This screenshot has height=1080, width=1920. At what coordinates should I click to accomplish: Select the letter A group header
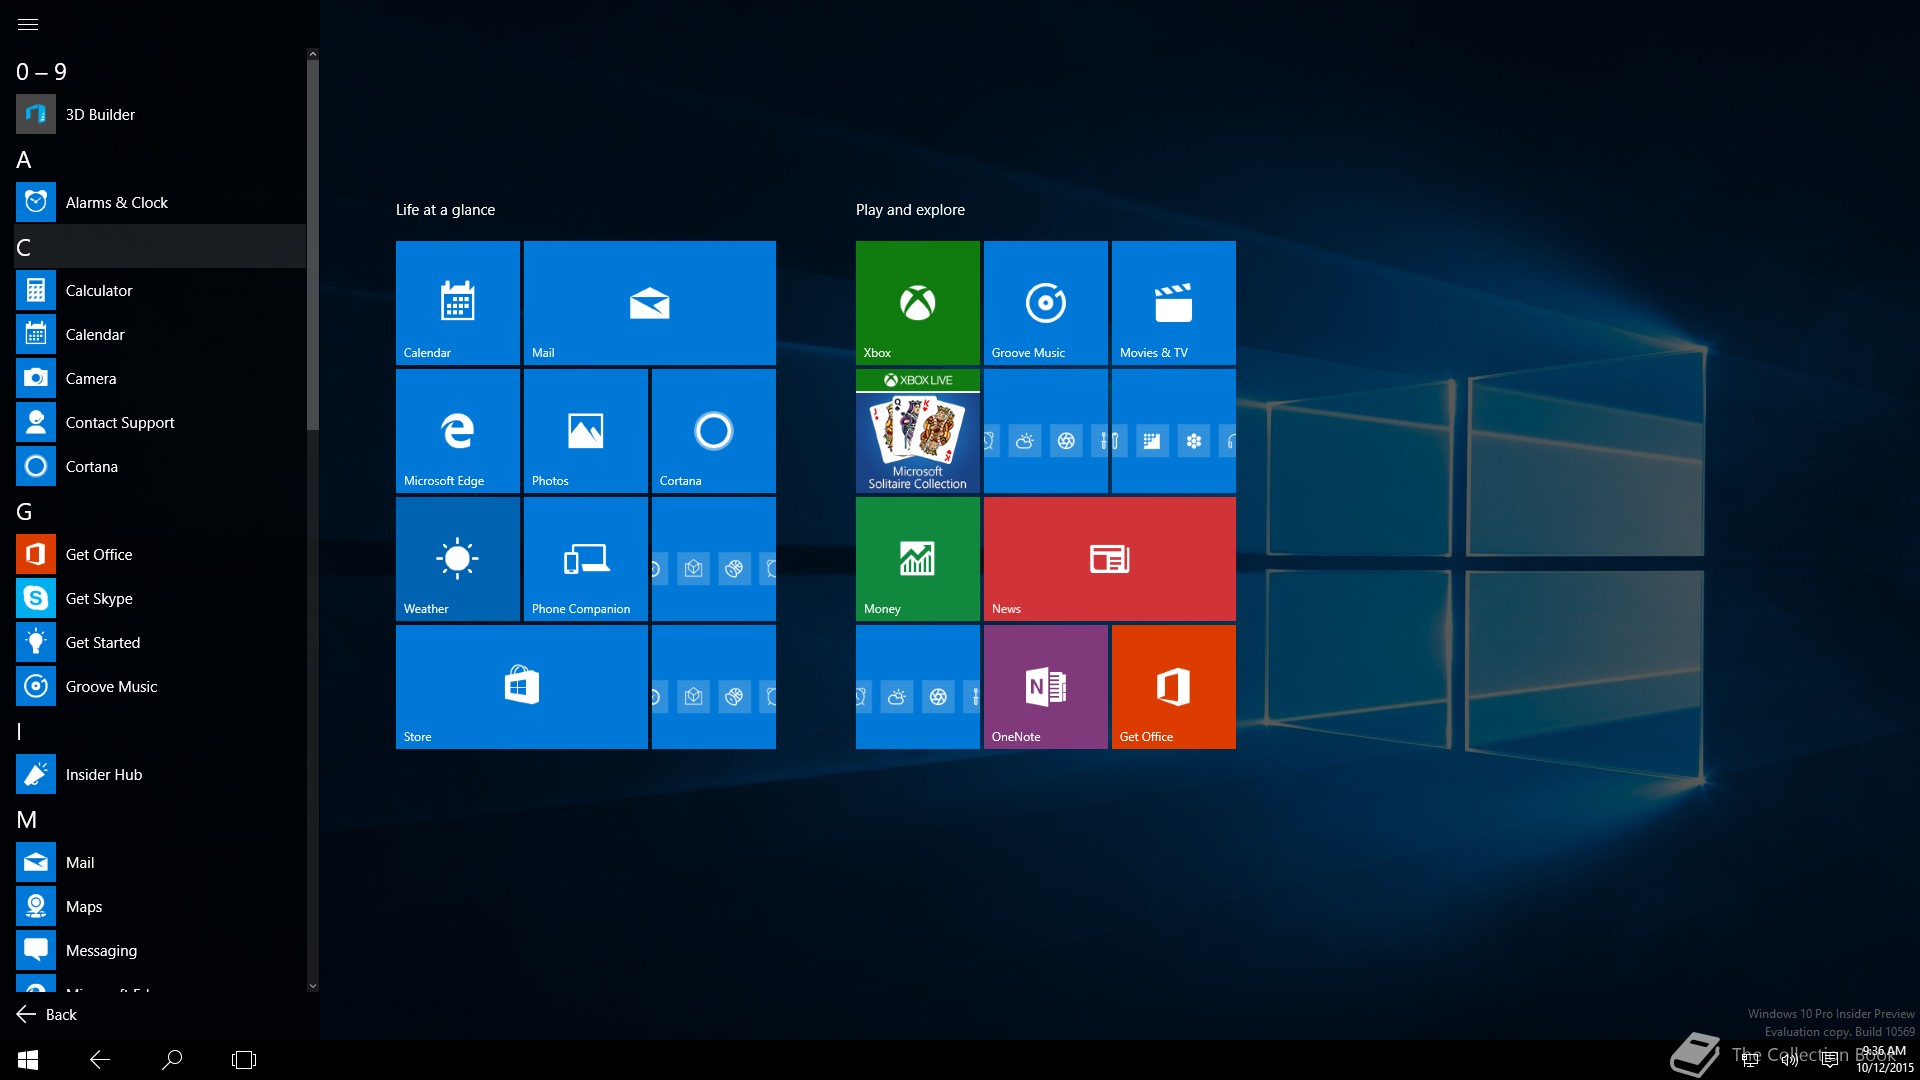click(160, 159)
